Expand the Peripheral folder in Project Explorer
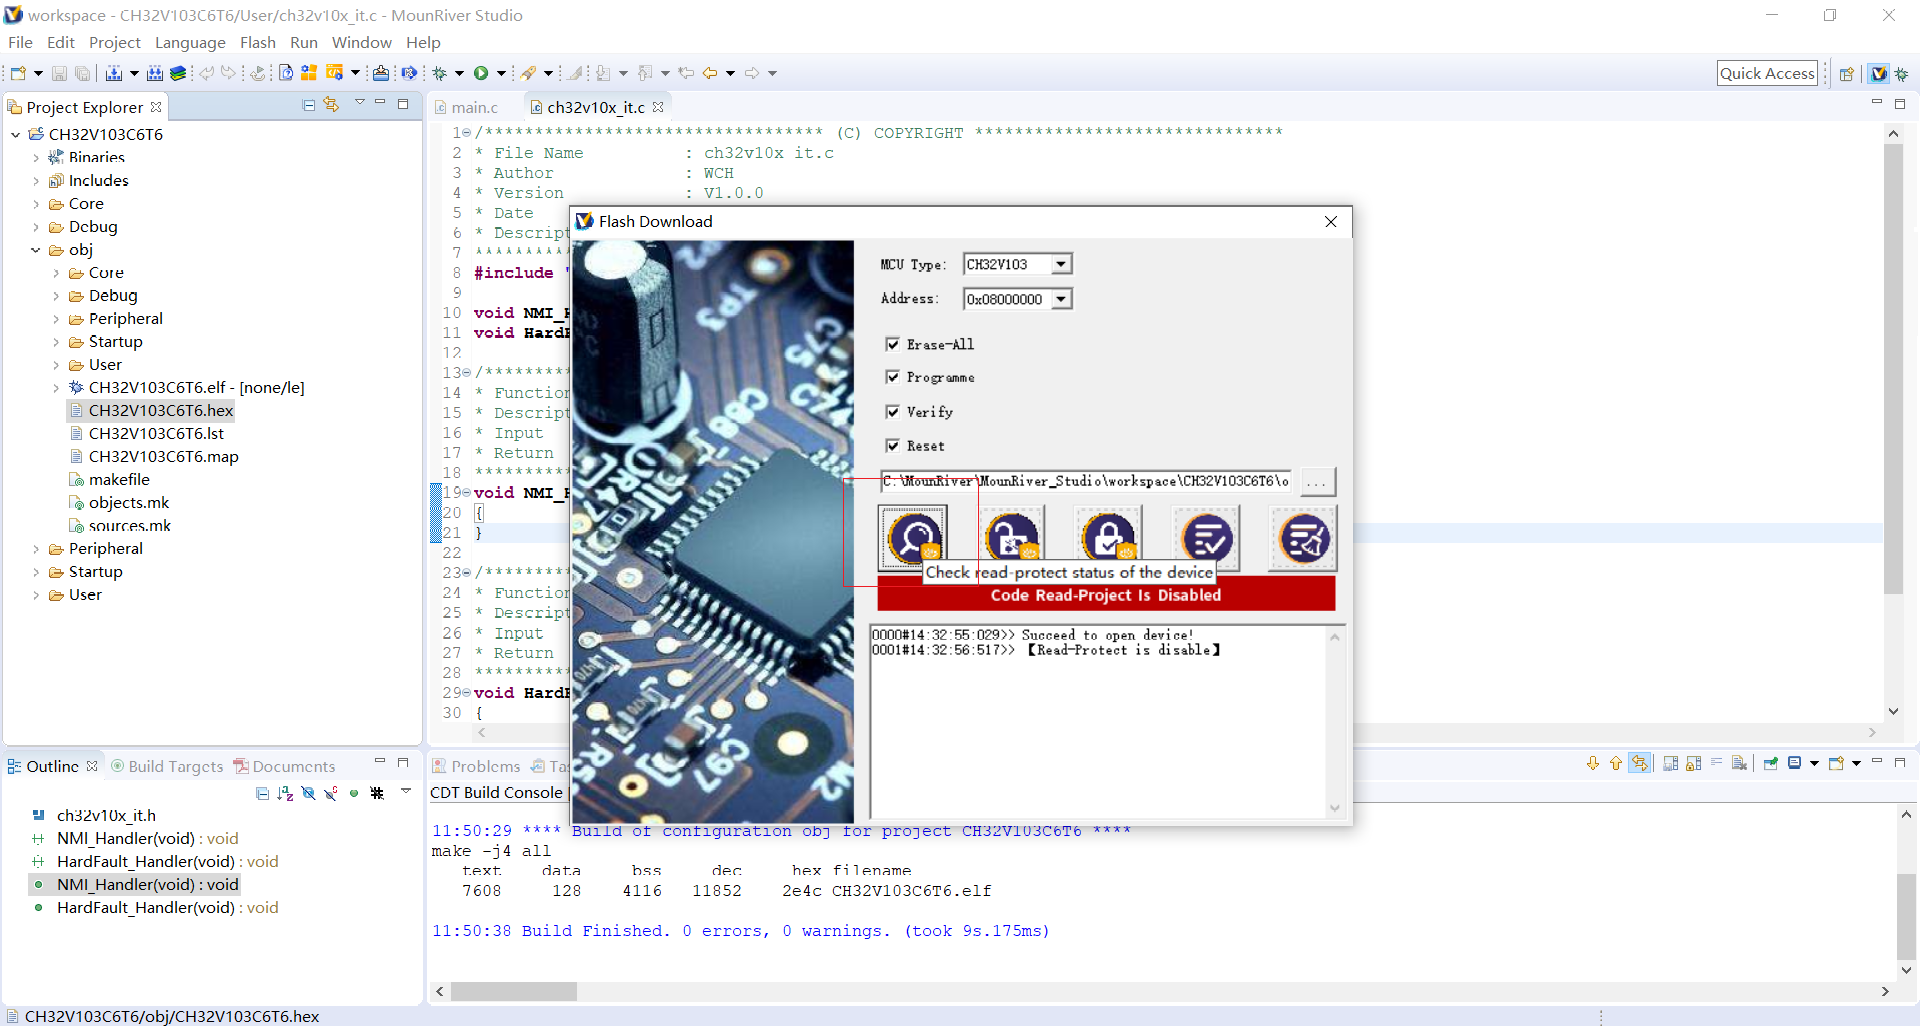 coord(36,548)
